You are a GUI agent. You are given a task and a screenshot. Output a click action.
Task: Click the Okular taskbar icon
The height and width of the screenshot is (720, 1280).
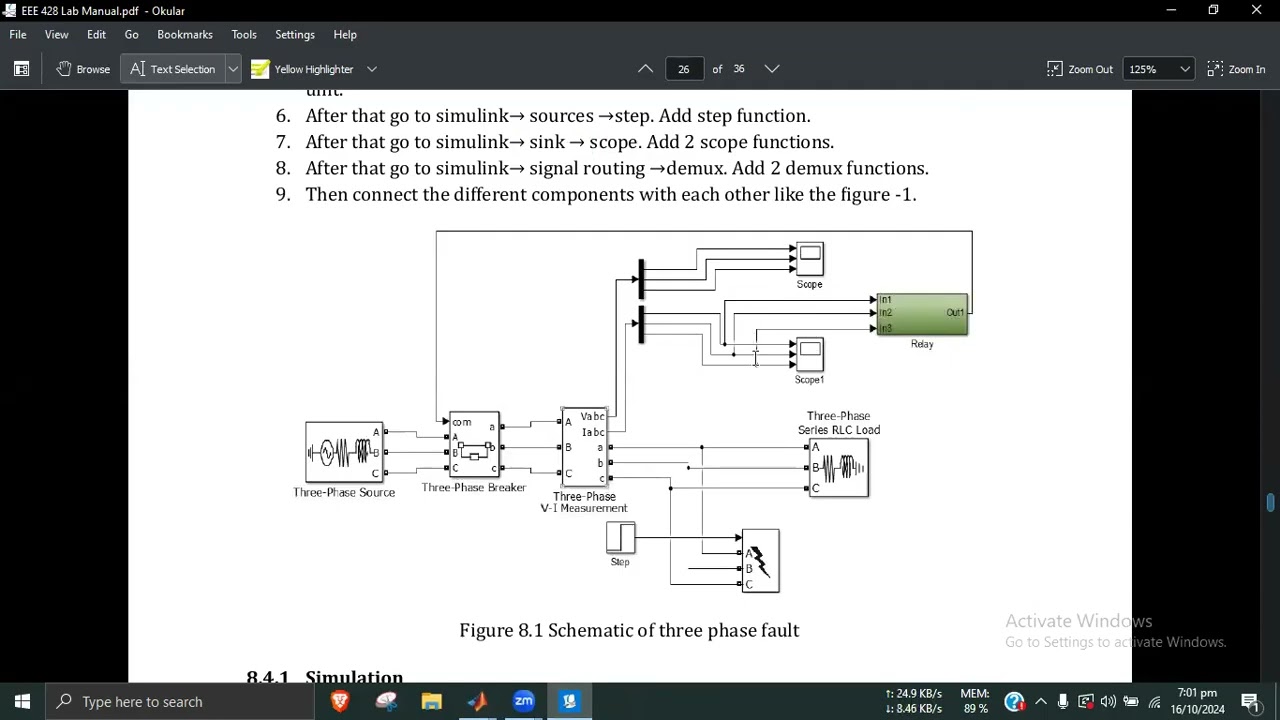click(570, 702)
